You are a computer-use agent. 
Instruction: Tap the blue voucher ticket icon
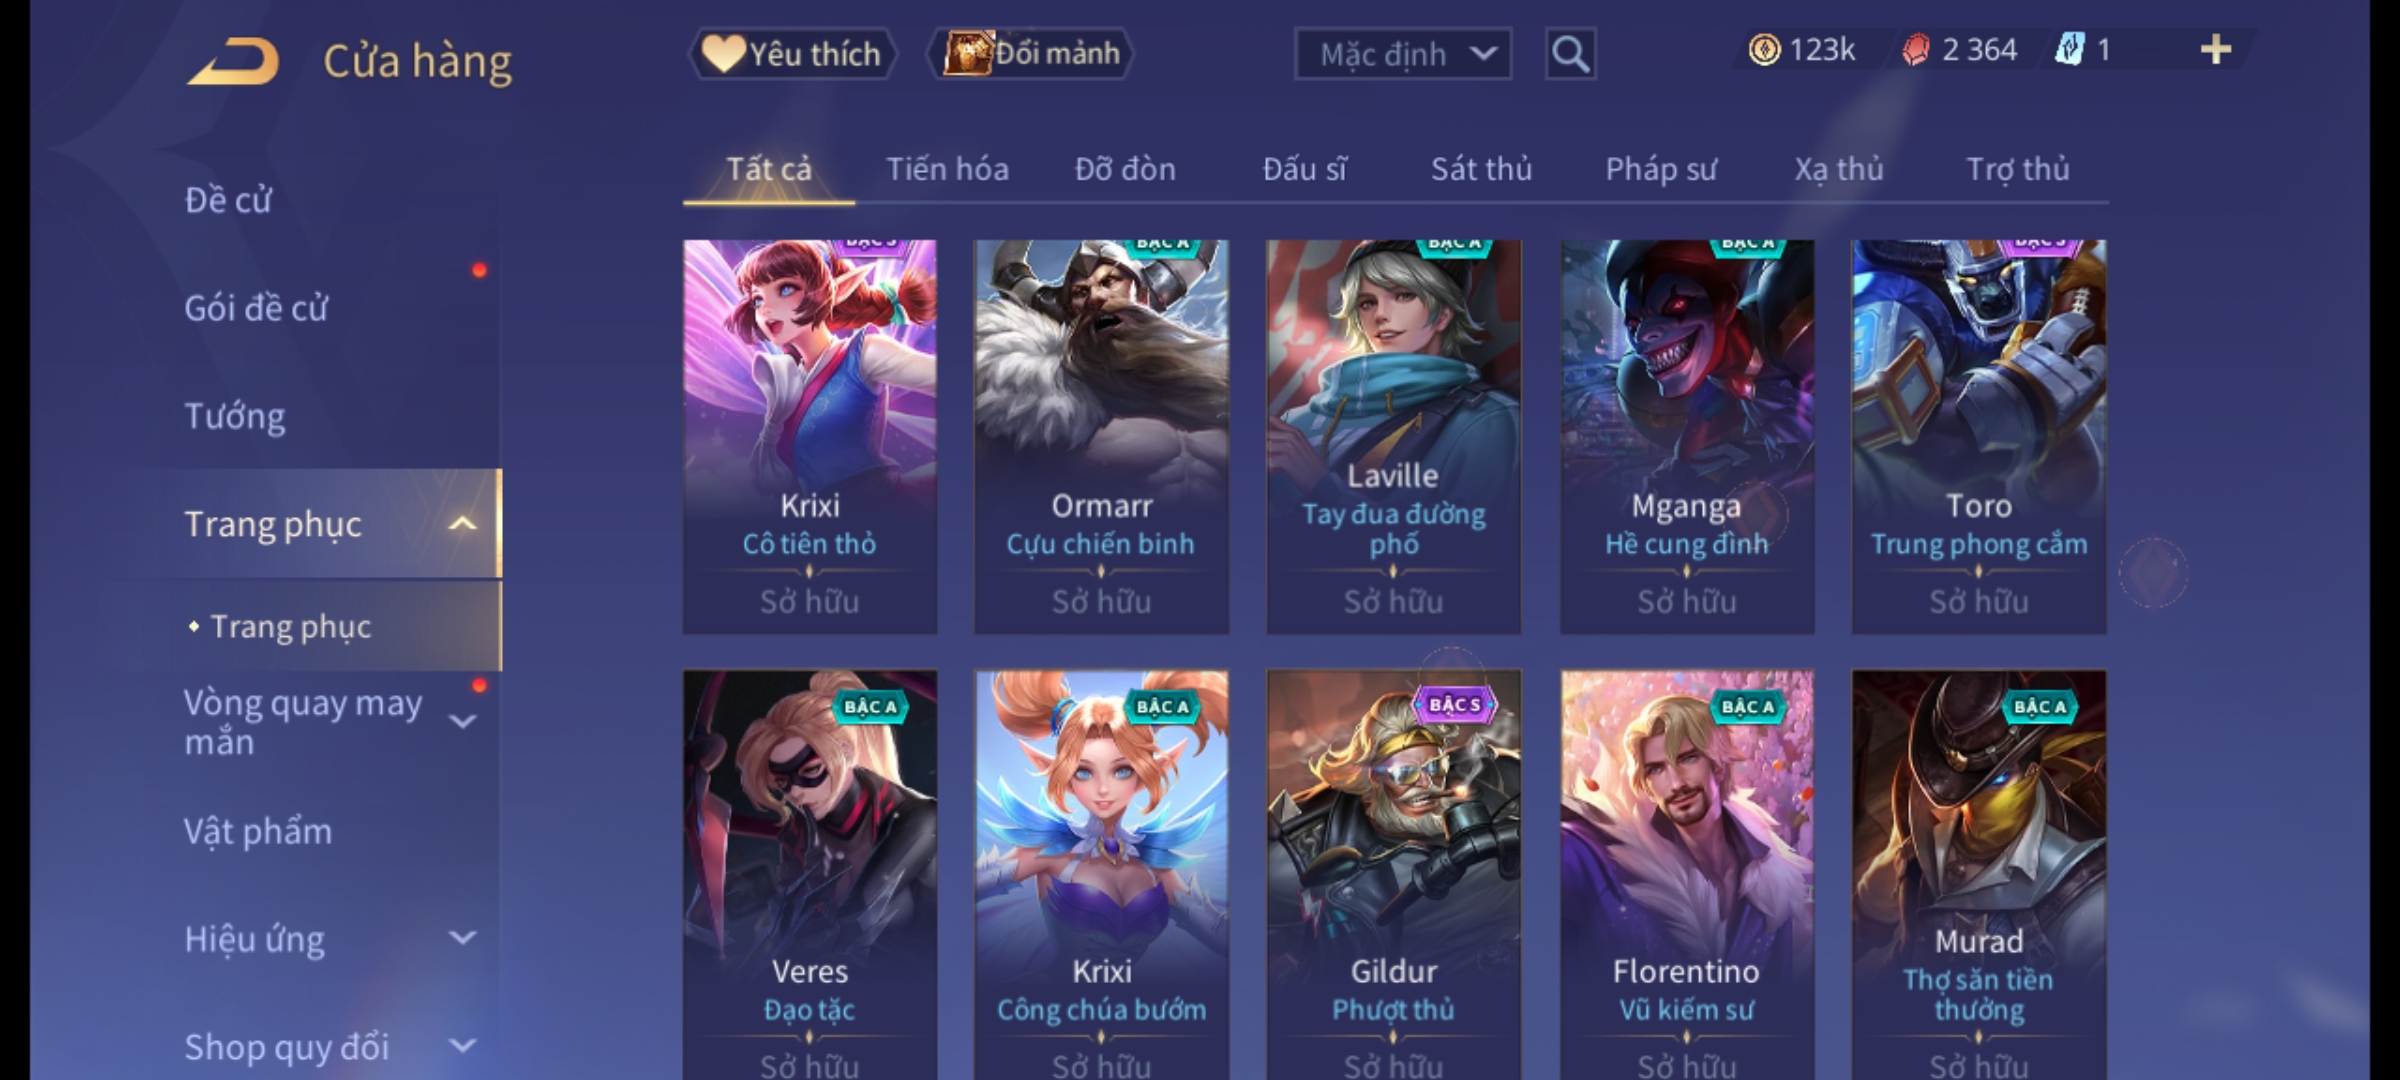point(2069,50)
